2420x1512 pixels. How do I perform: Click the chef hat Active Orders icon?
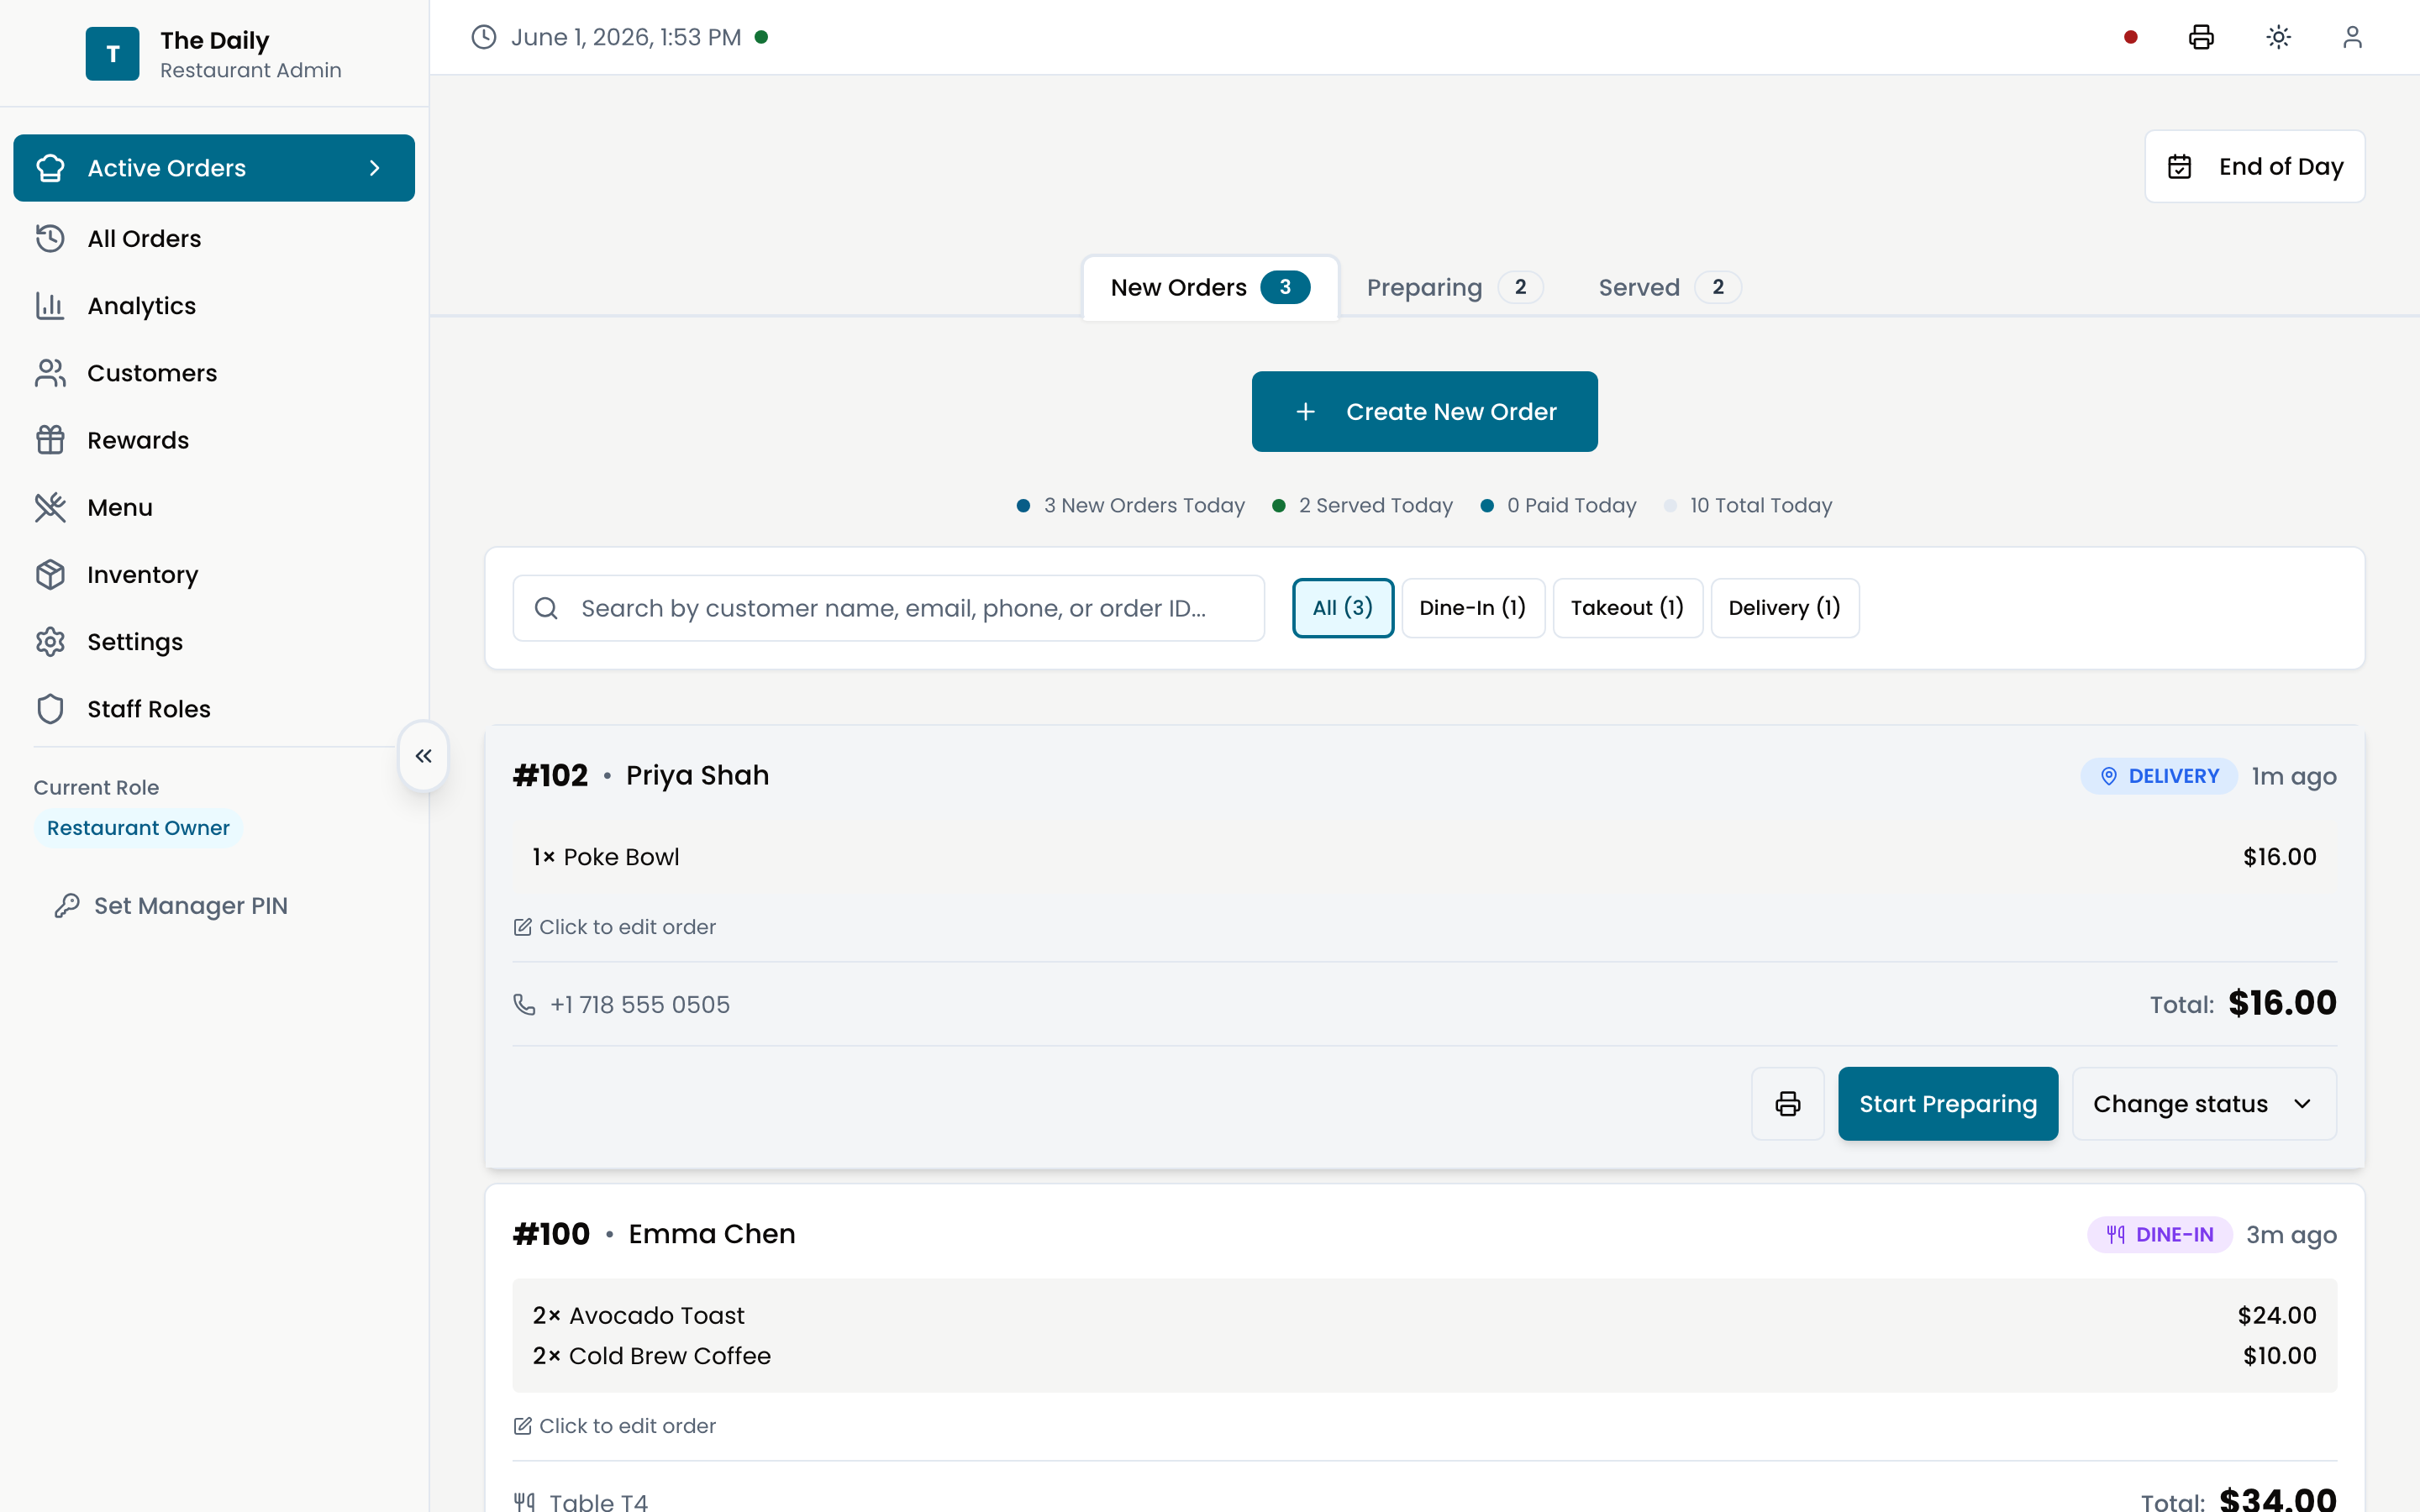(50, 168)
